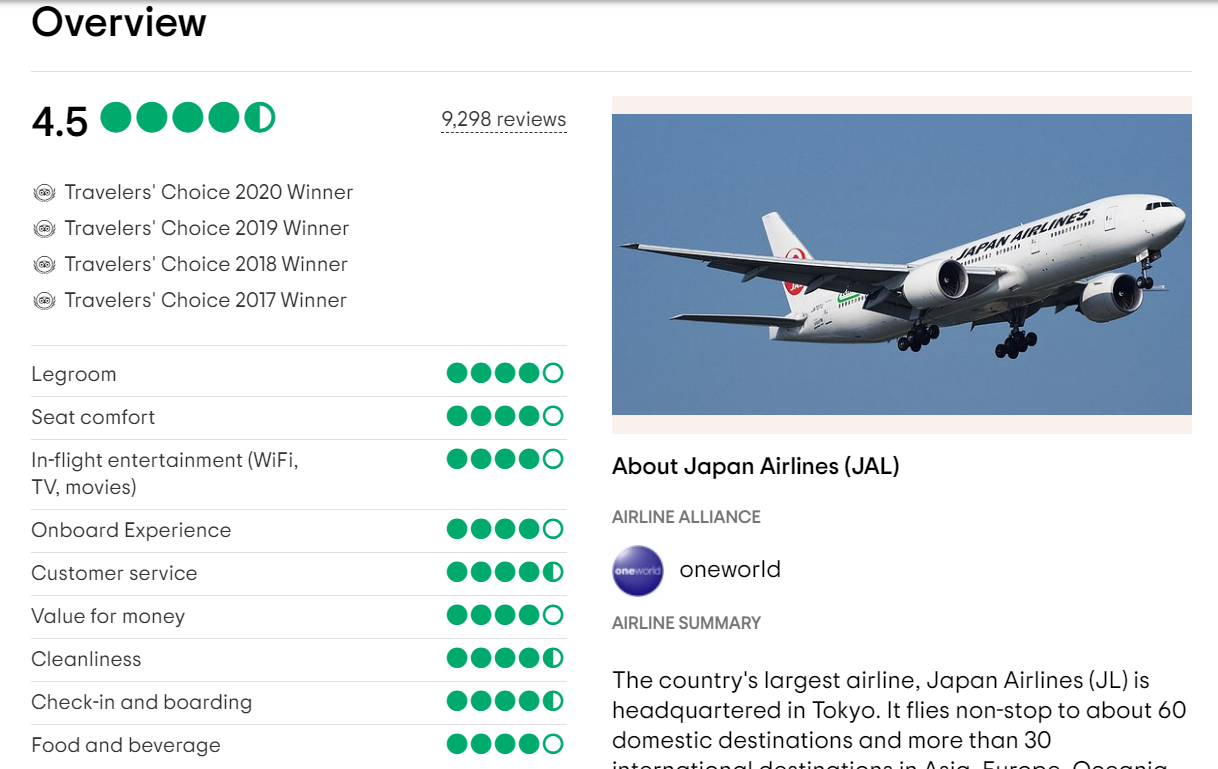
Task: Click the "Travelers' Choice 2019 Winner" text
Action: click(x=207, y=228)
